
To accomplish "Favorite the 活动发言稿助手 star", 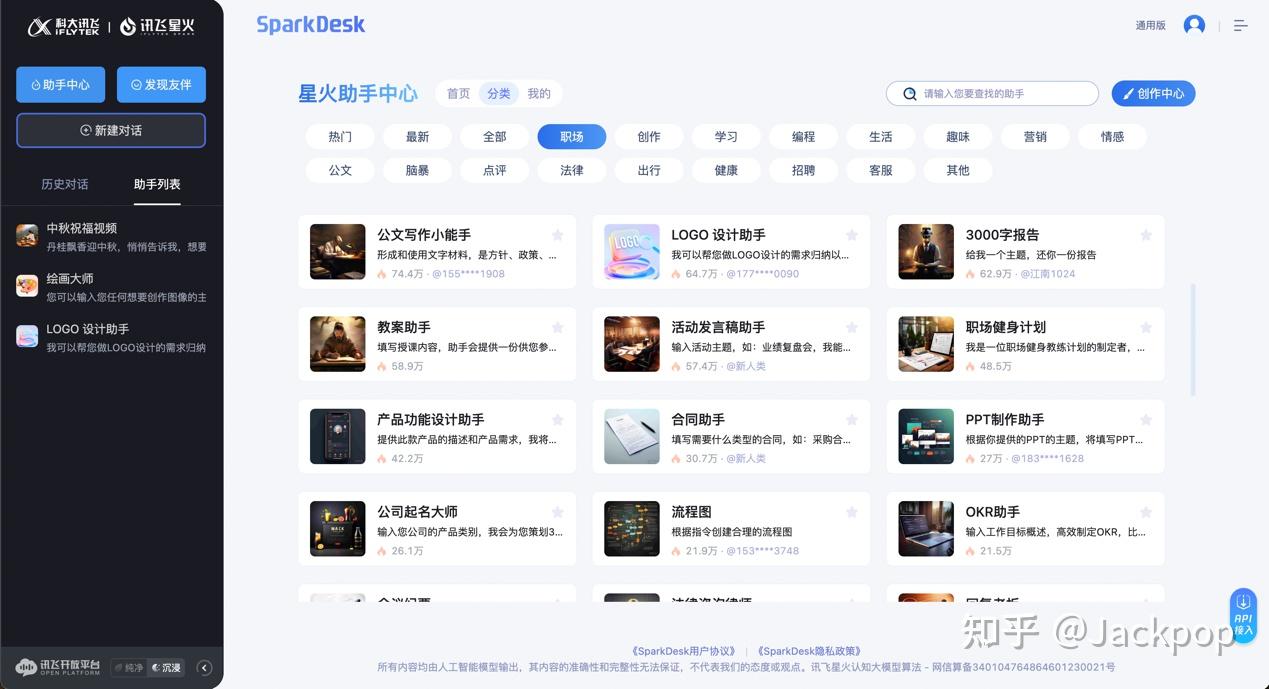I will coord(852,327).
